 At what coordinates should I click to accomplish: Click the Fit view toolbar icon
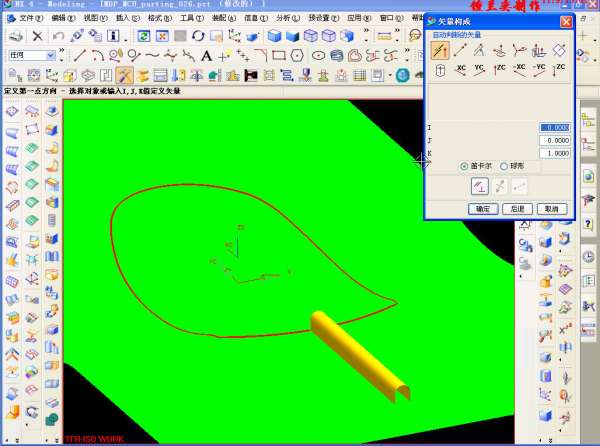tap(162, 36)
